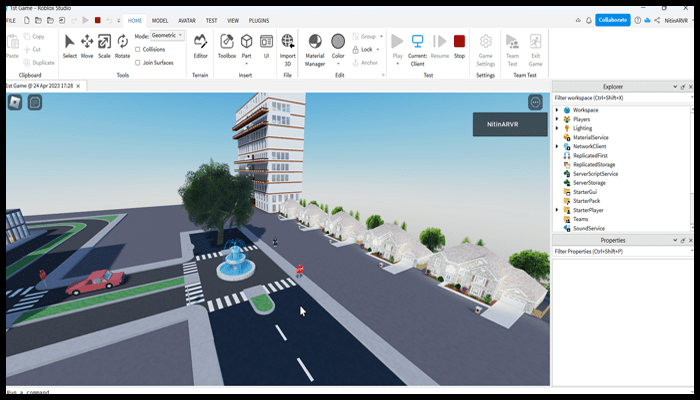Switch to the MODEL ribbon tab
The image size is (700, 400).
pyautogui.click(x=160, y=21)
